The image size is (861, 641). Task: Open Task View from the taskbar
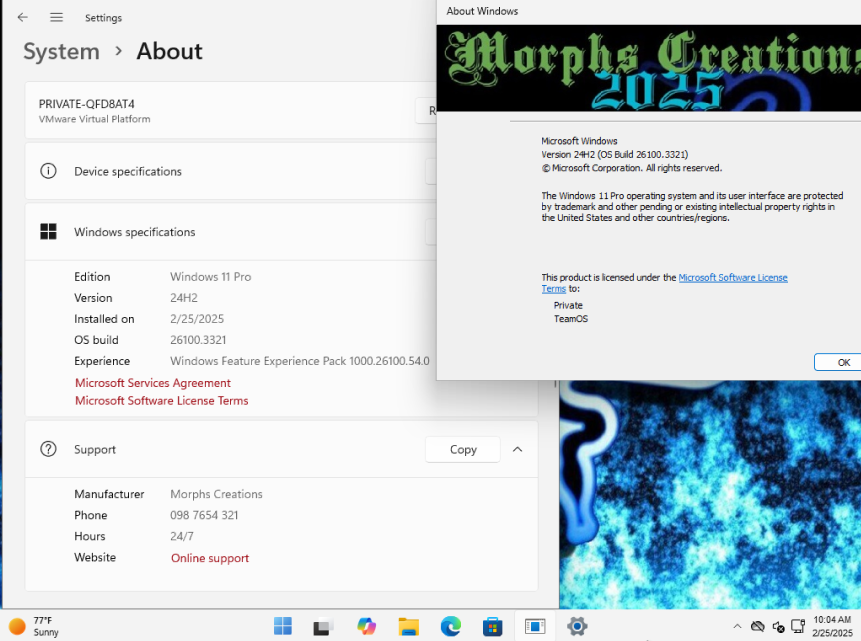324,626
